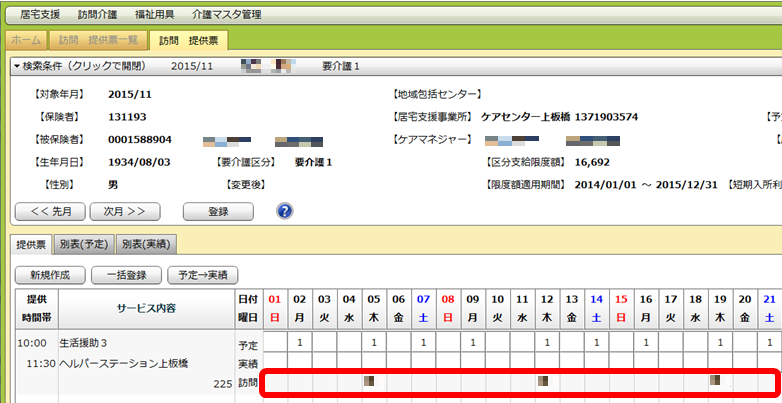782x403 pixels.
Task: Click the 一括登録 bulk register button
Action: pyautogui.click(x=125, y=274)
